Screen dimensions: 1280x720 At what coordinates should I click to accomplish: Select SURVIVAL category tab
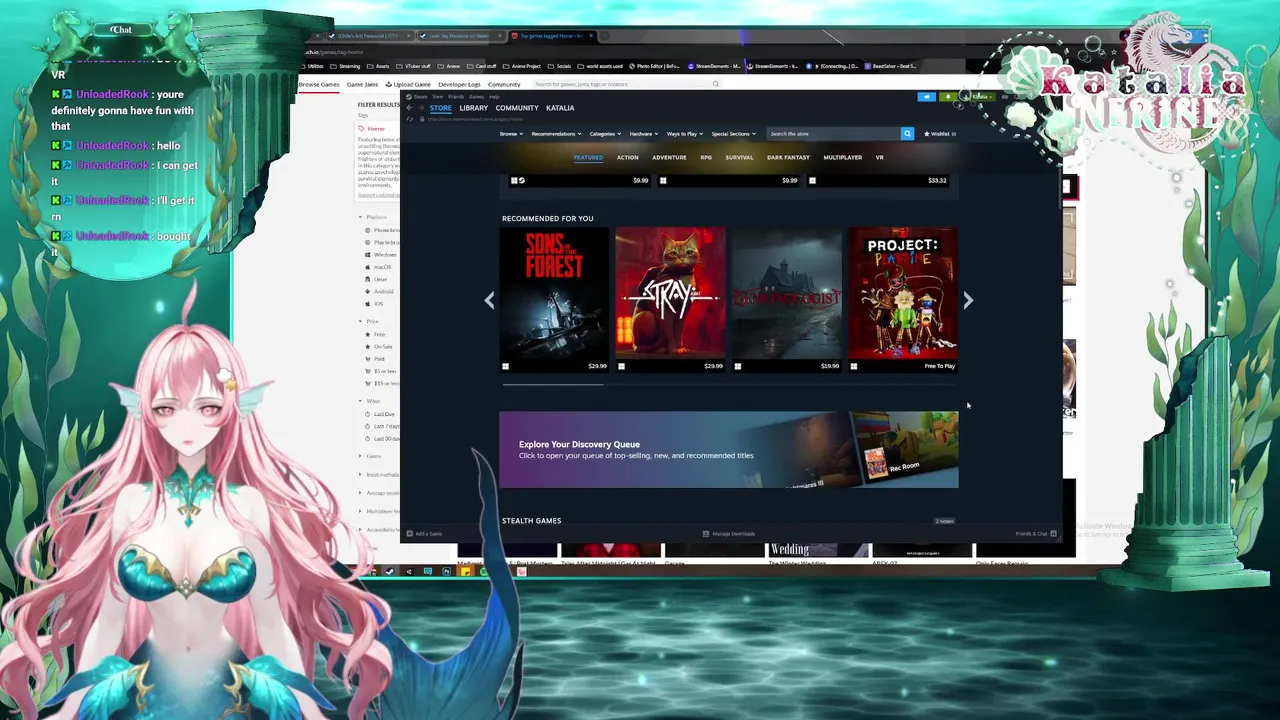point(739,157)
